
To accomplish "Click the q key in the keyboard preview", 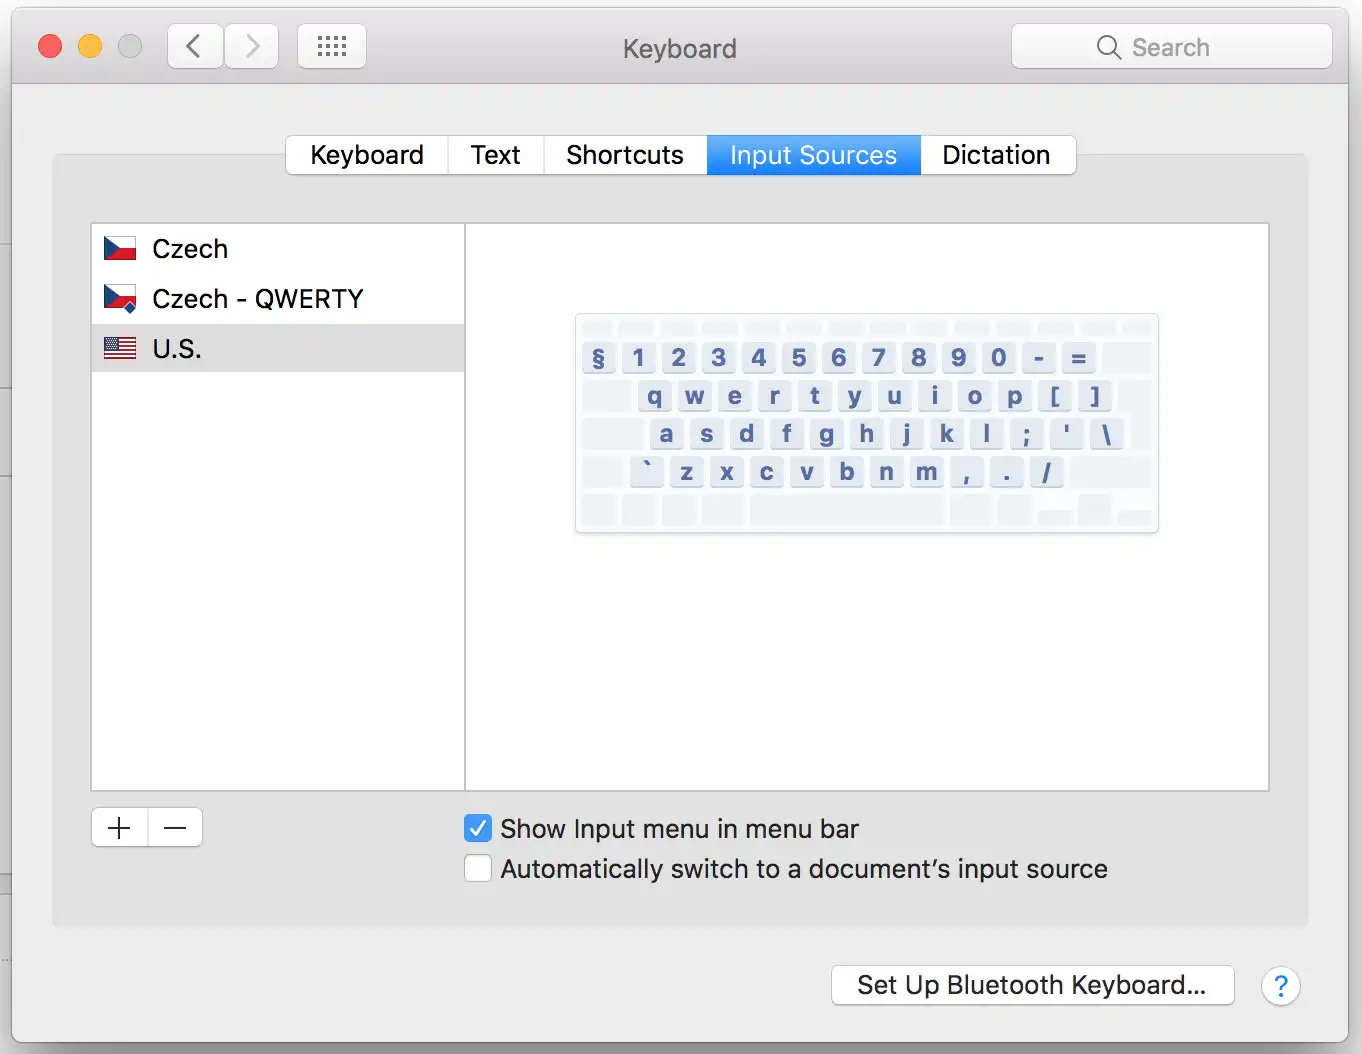I will point(655,396).
